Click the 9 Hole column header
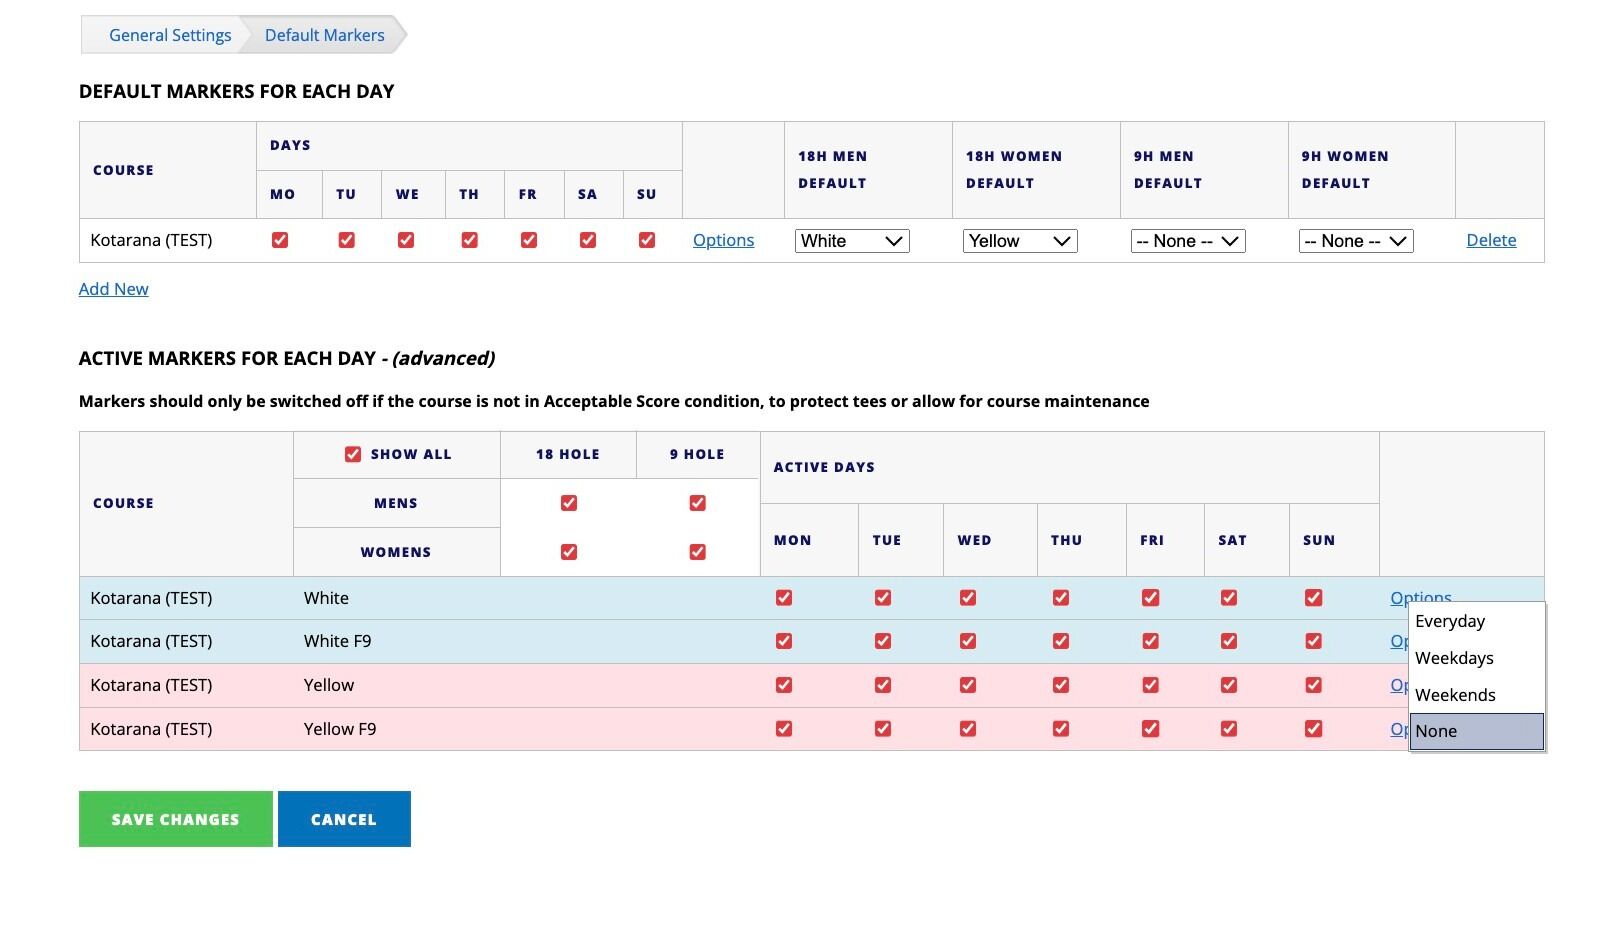 tap(697, 454)
